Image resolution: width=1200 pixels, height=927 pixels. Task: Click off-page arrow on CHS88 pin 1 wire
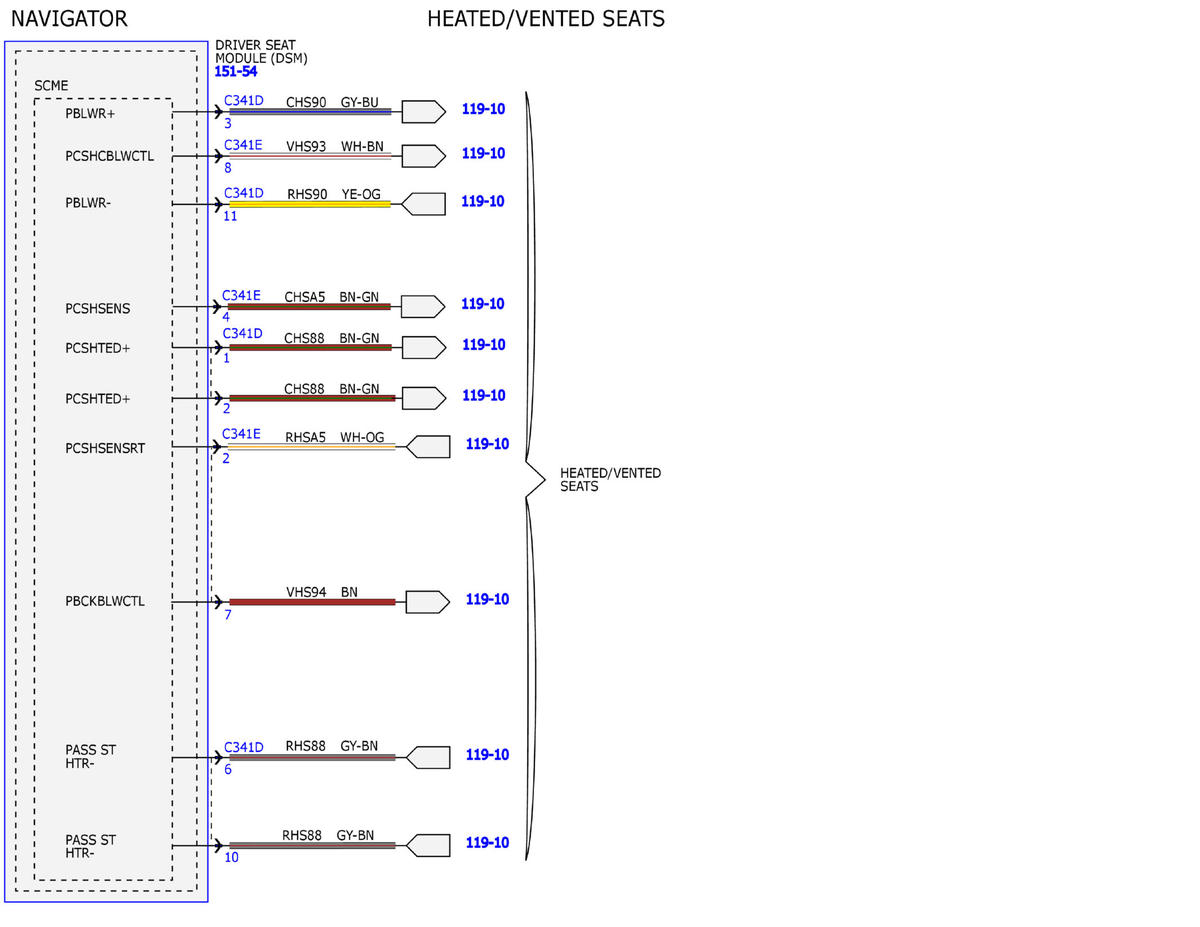tap(423, 347)
